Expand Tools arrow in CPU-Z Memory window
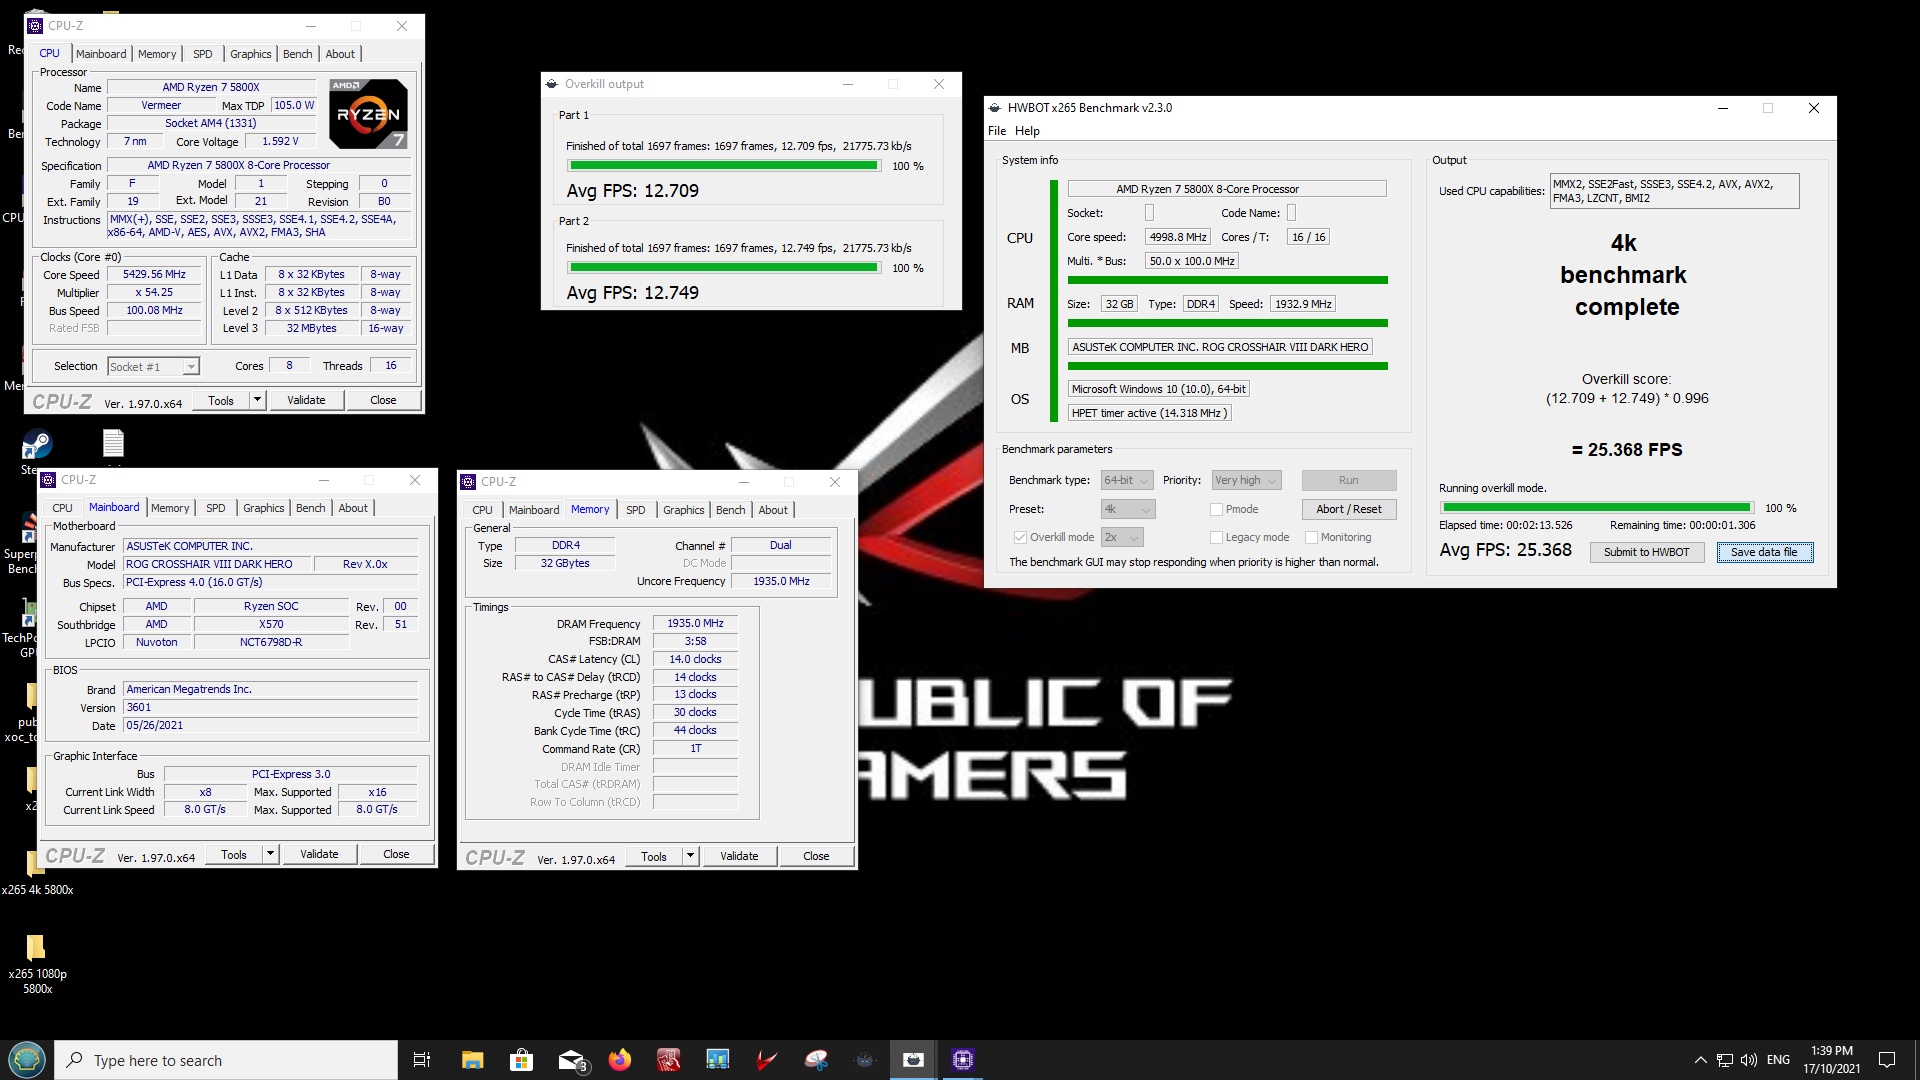 pos(690,856)
